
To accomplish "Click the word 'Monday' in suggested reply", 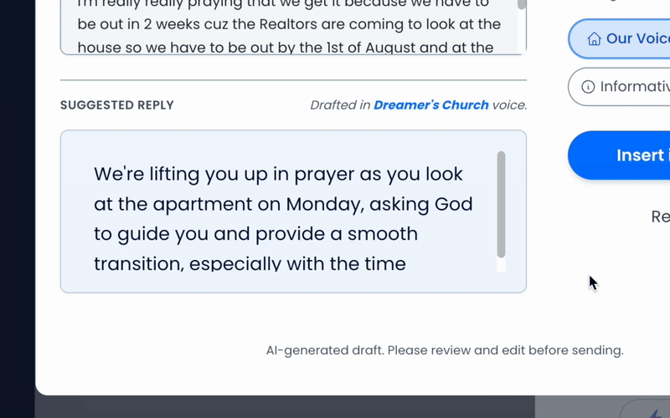I will (x=324, y=204).
